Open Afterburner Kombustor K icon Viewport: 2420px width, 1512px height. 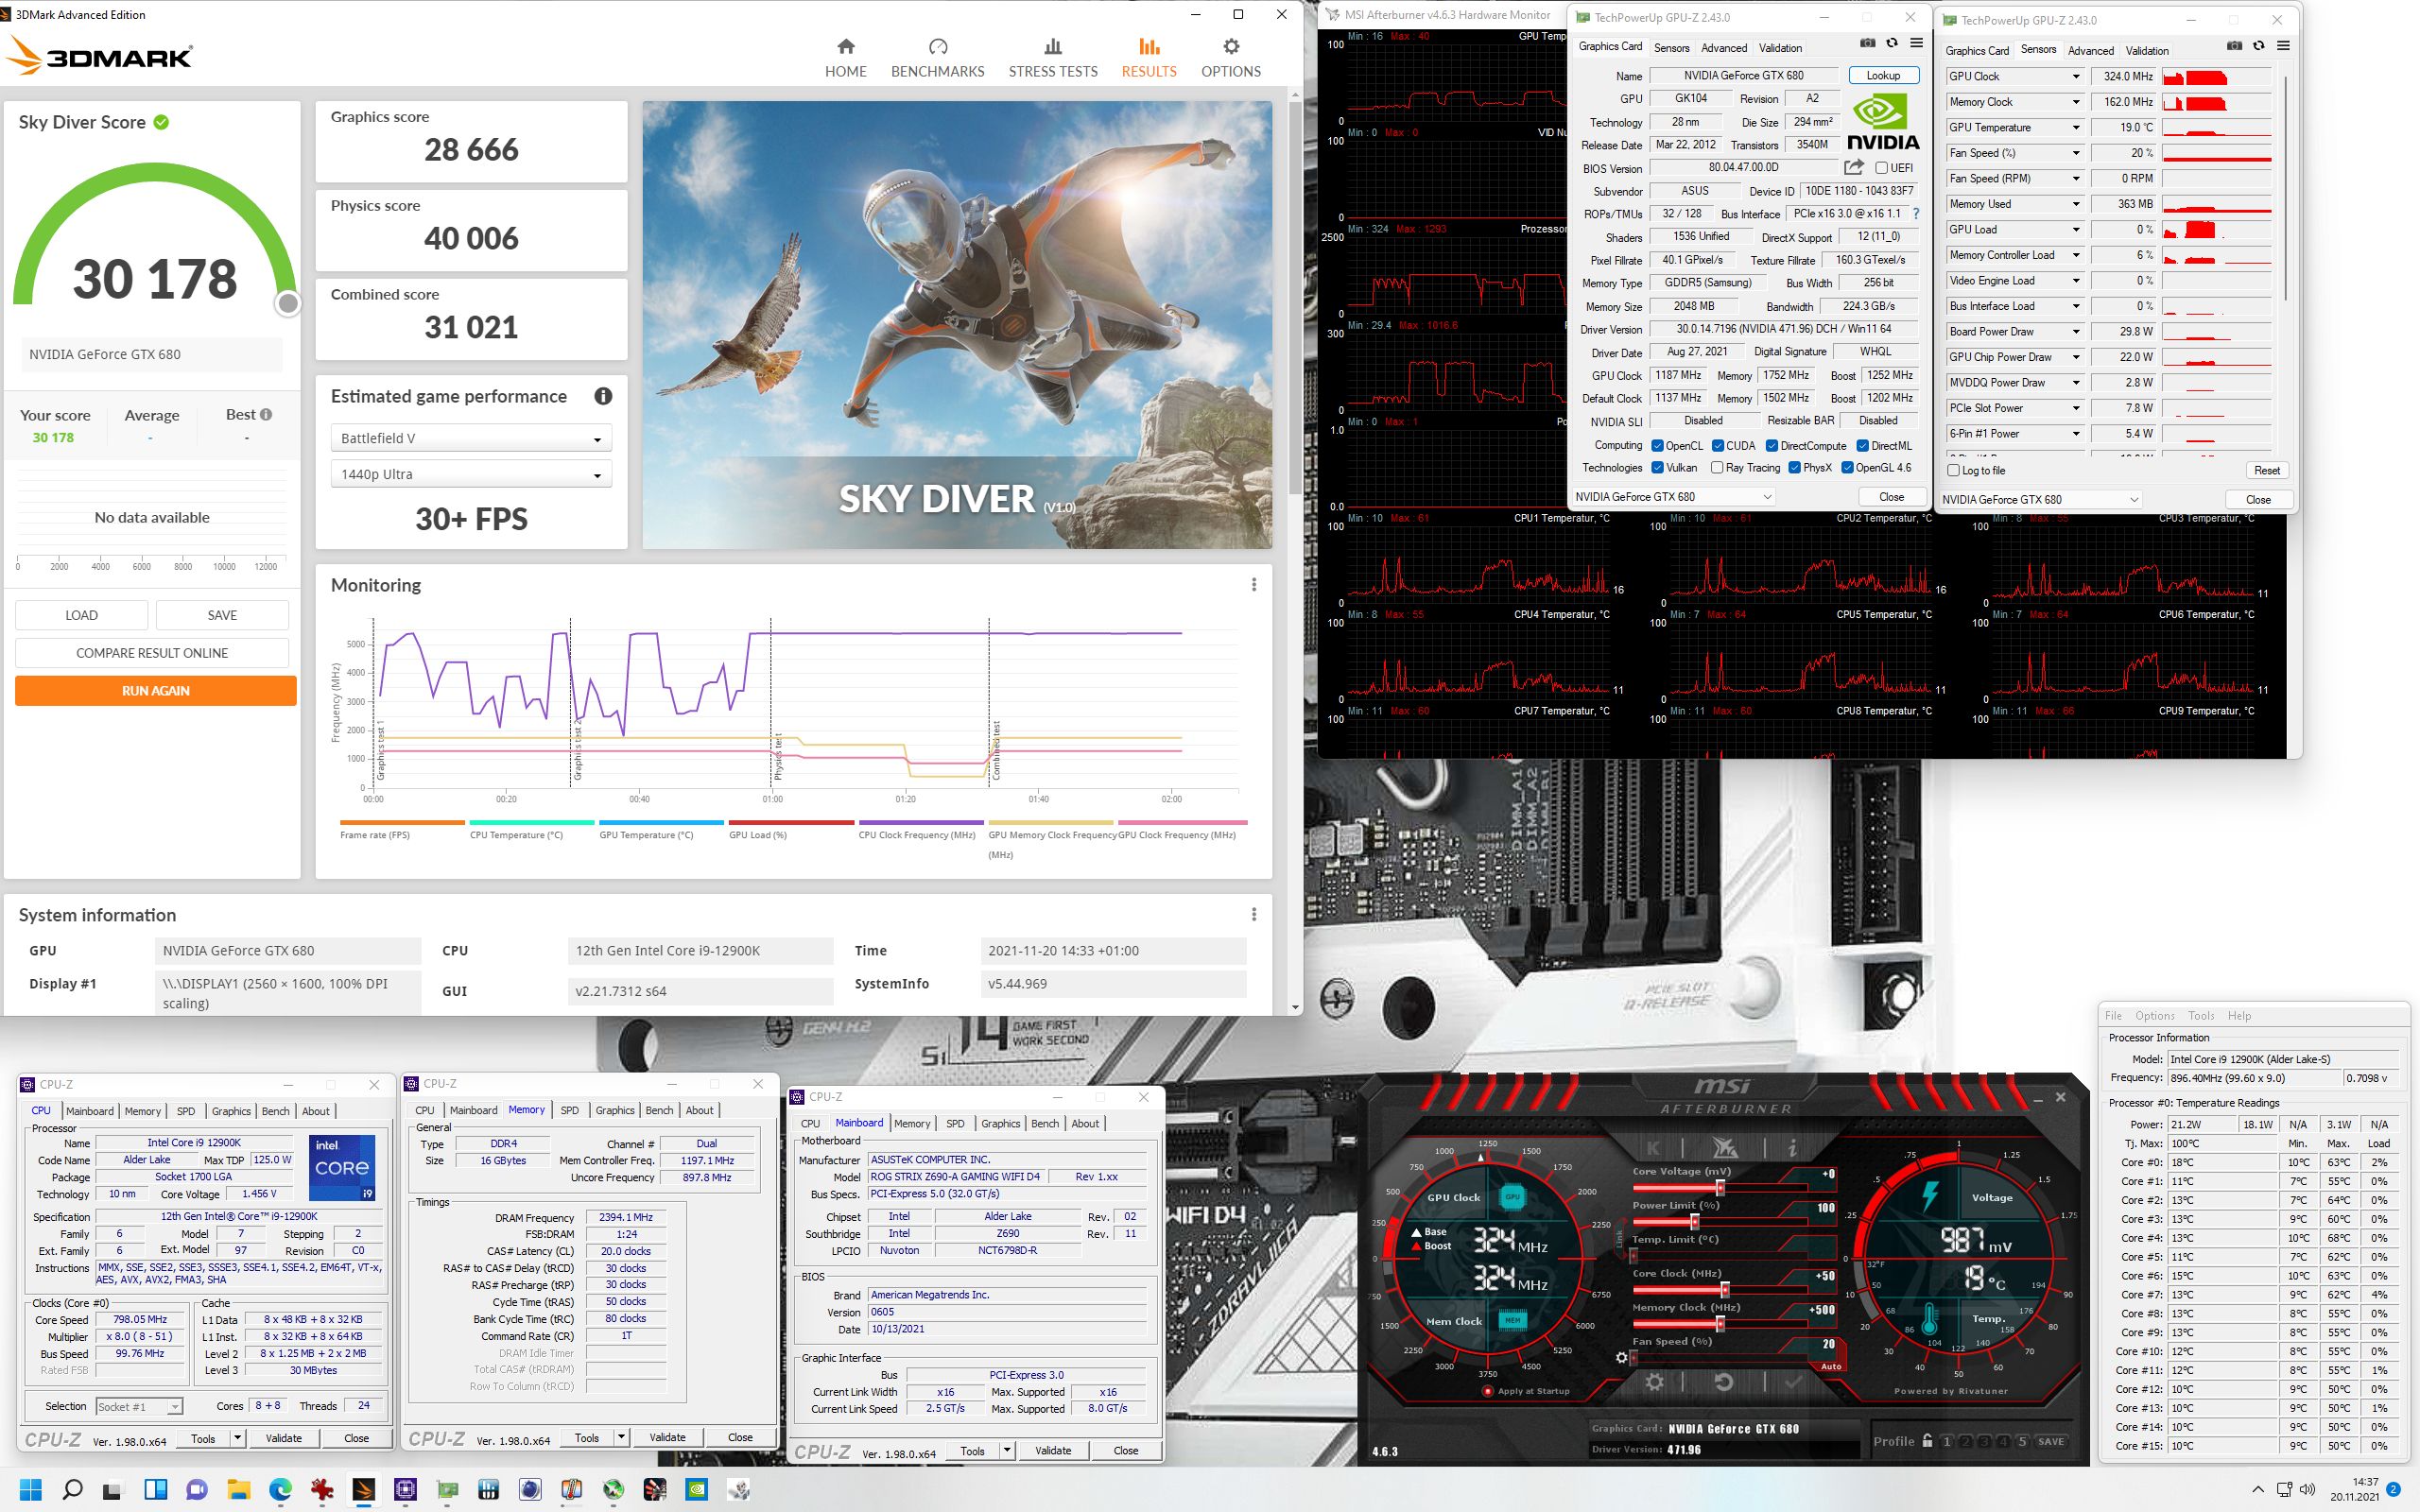[1653, 1148]
